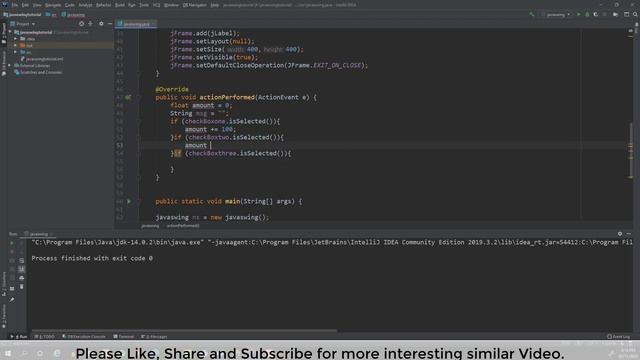Open the DB Navigator menu
This screenshot has width=640, height=360.
[x=194, y=5]
